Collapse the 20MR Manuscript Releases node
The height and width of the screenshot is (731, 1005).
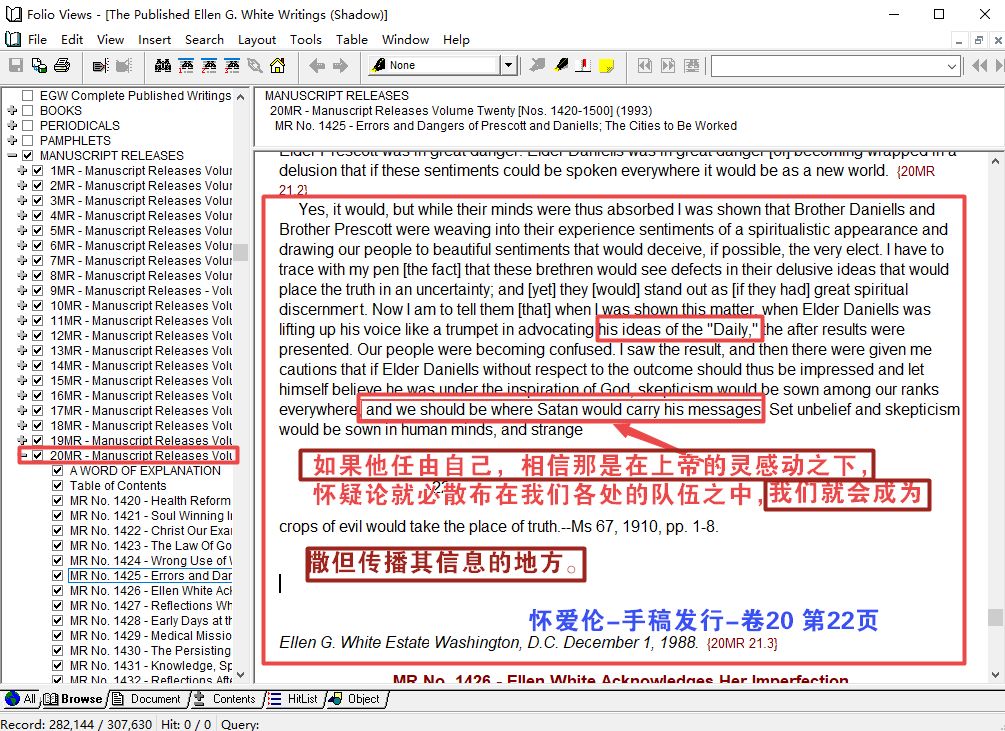pyautogui.click(x=23, y=456)
